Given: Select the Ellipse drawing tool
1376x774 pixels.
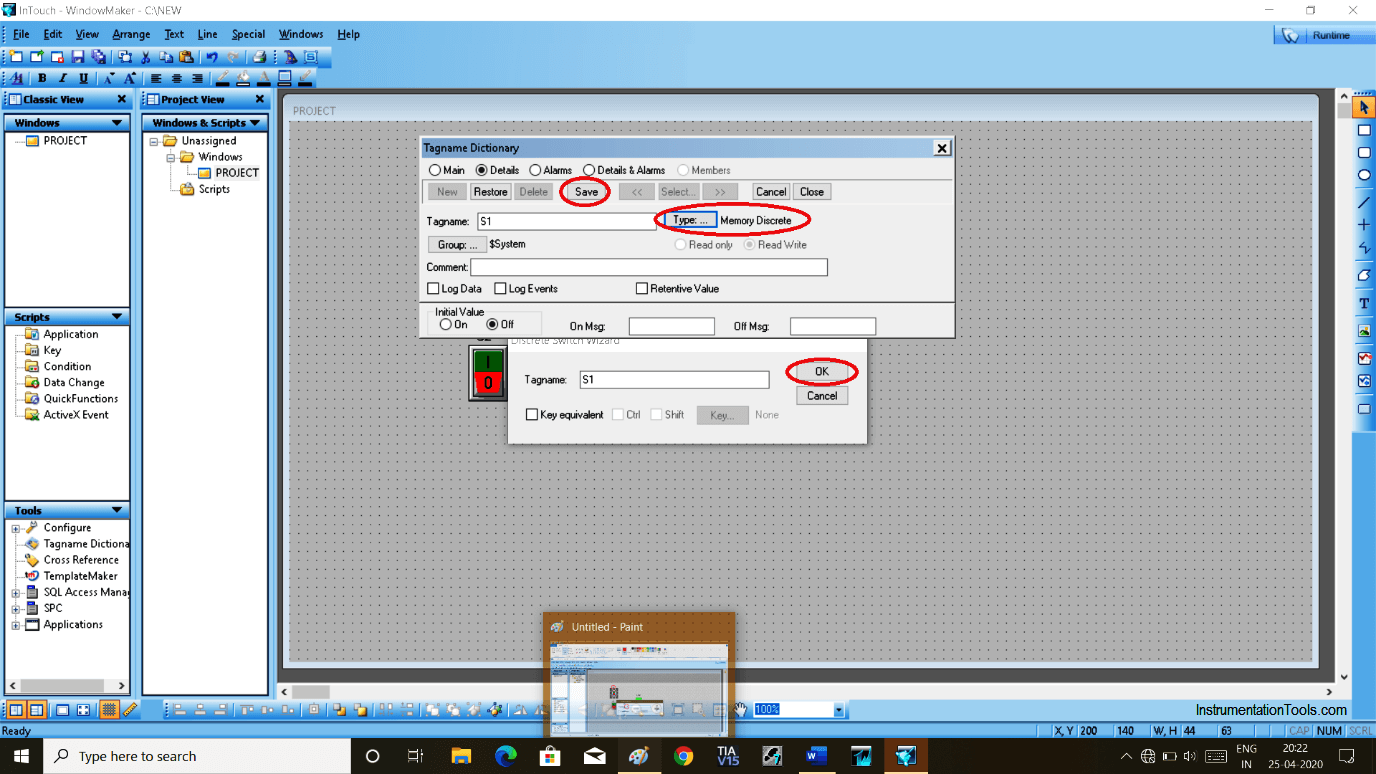Looking at the screenshot, I should point(1364,176).
